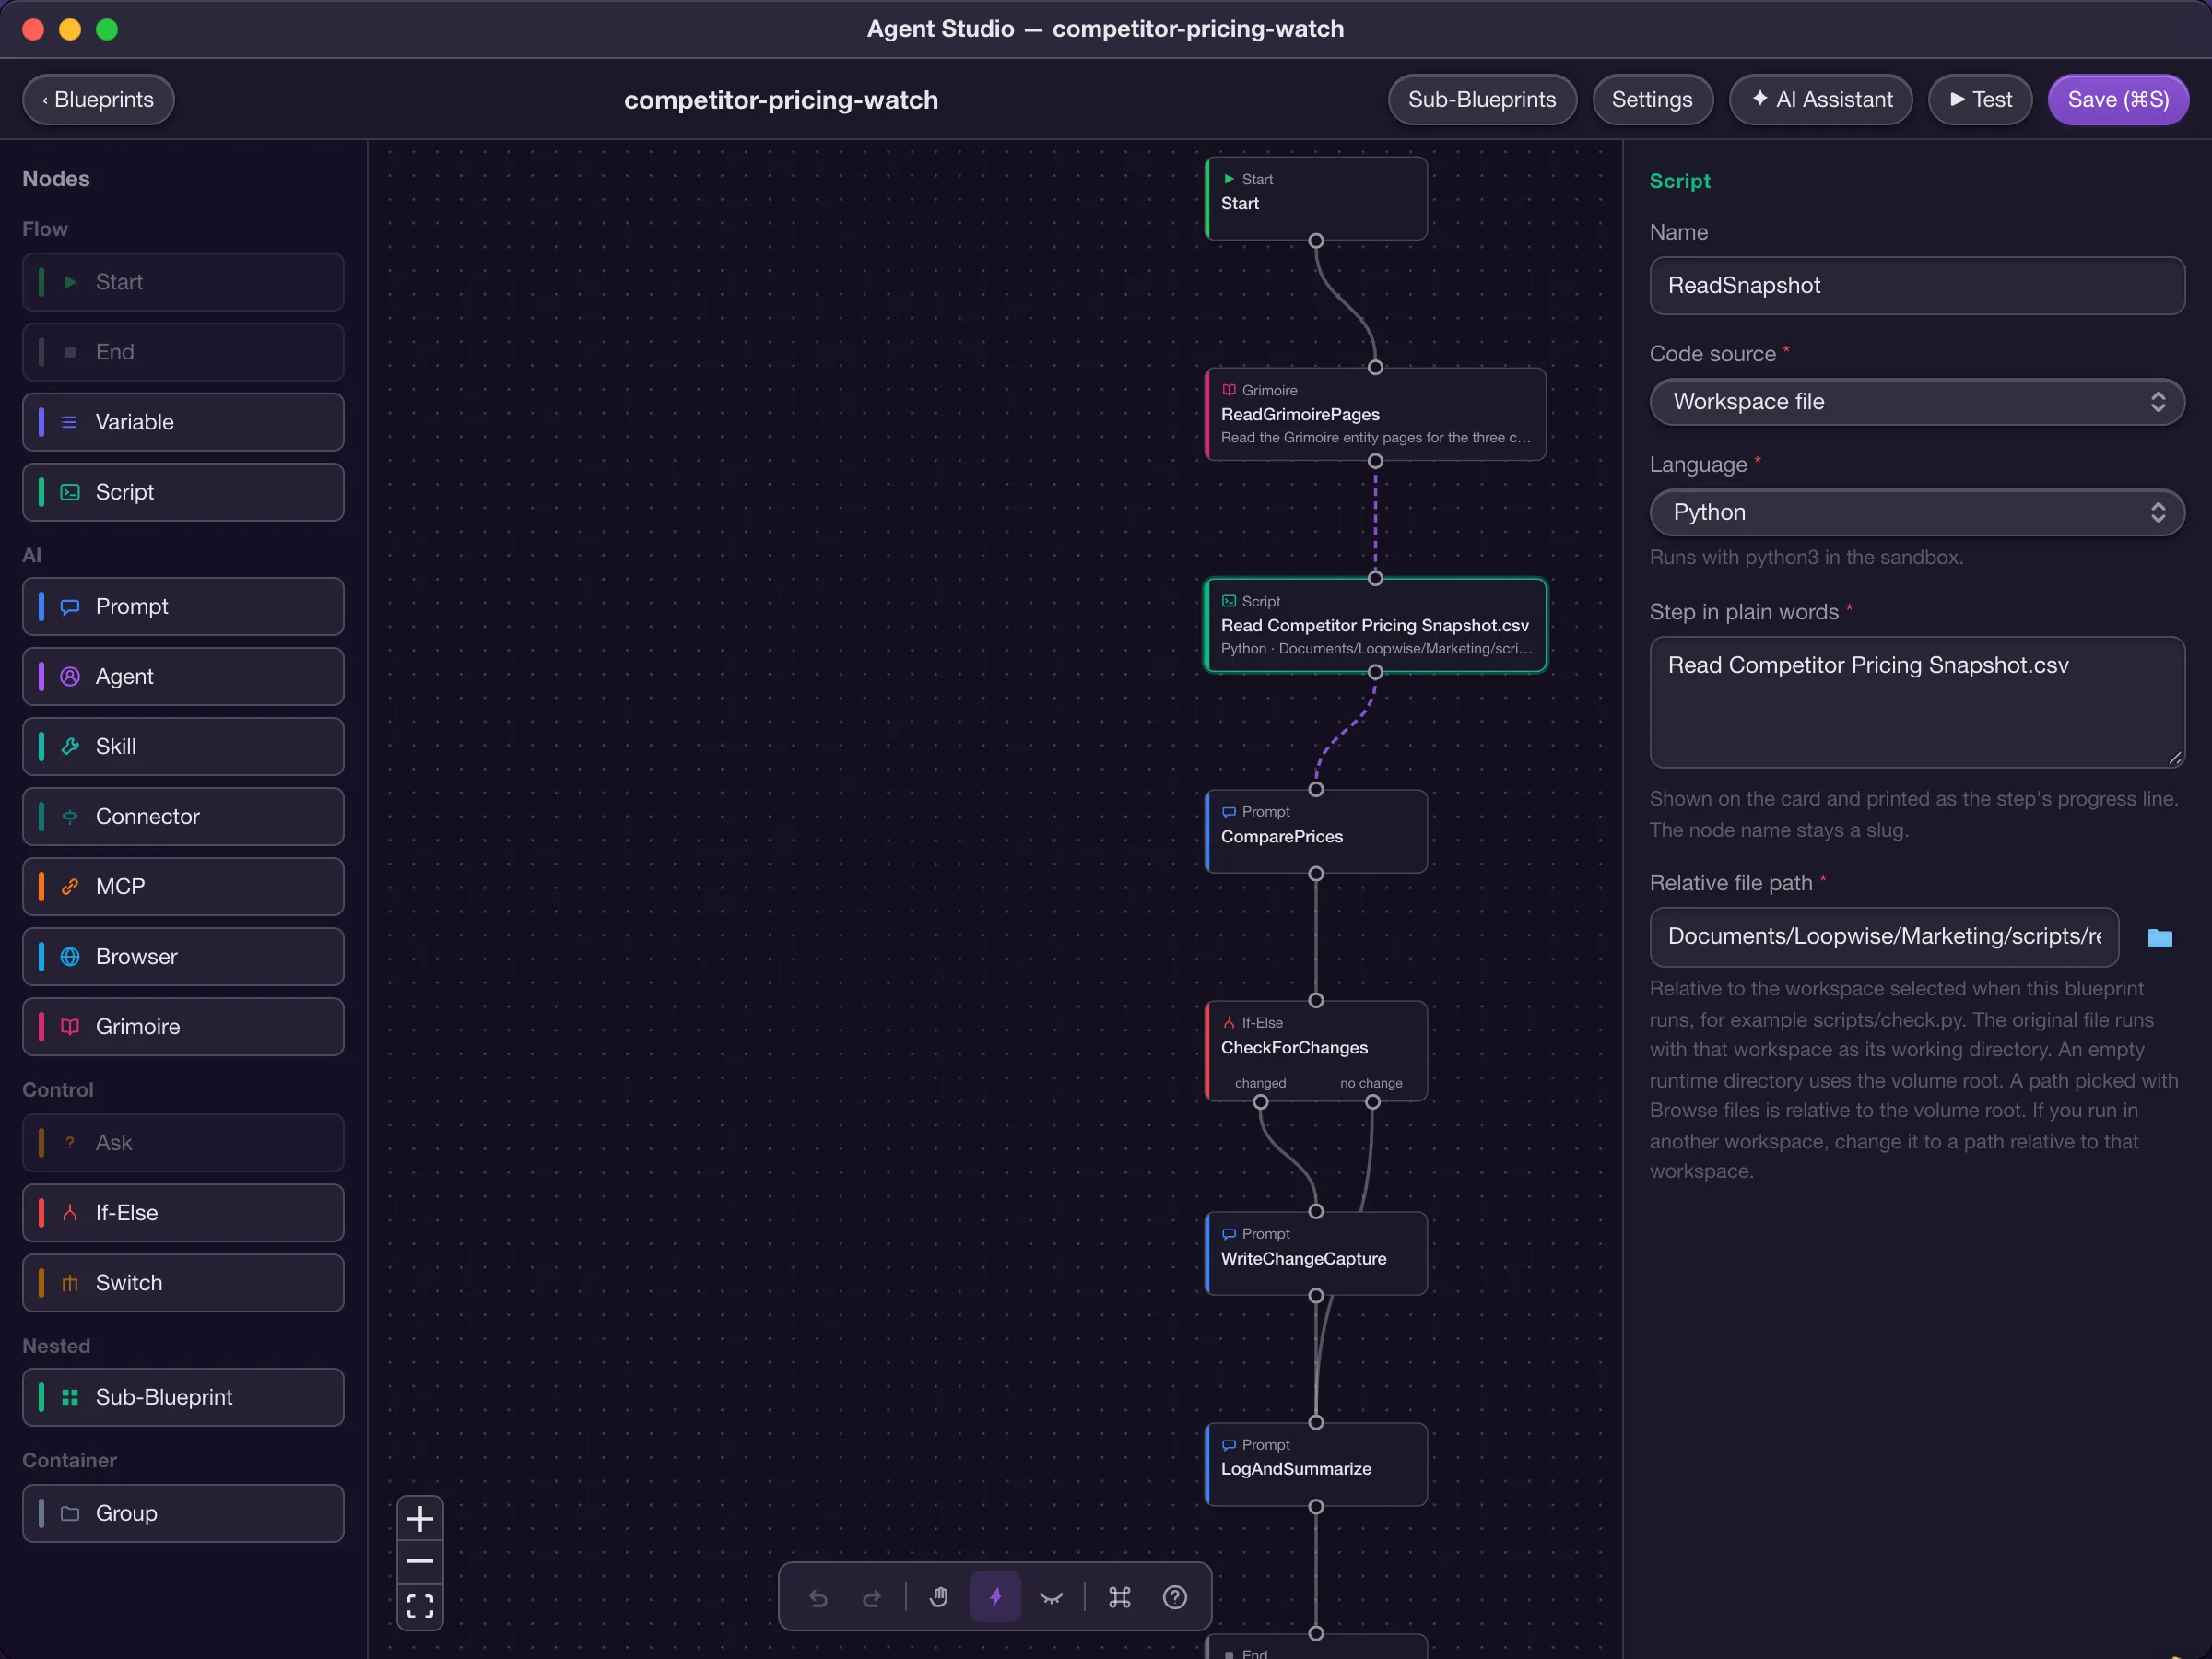The image size is (2212, 1659).
Task: Select the Script node in palette
Action: tap(183, 492)
